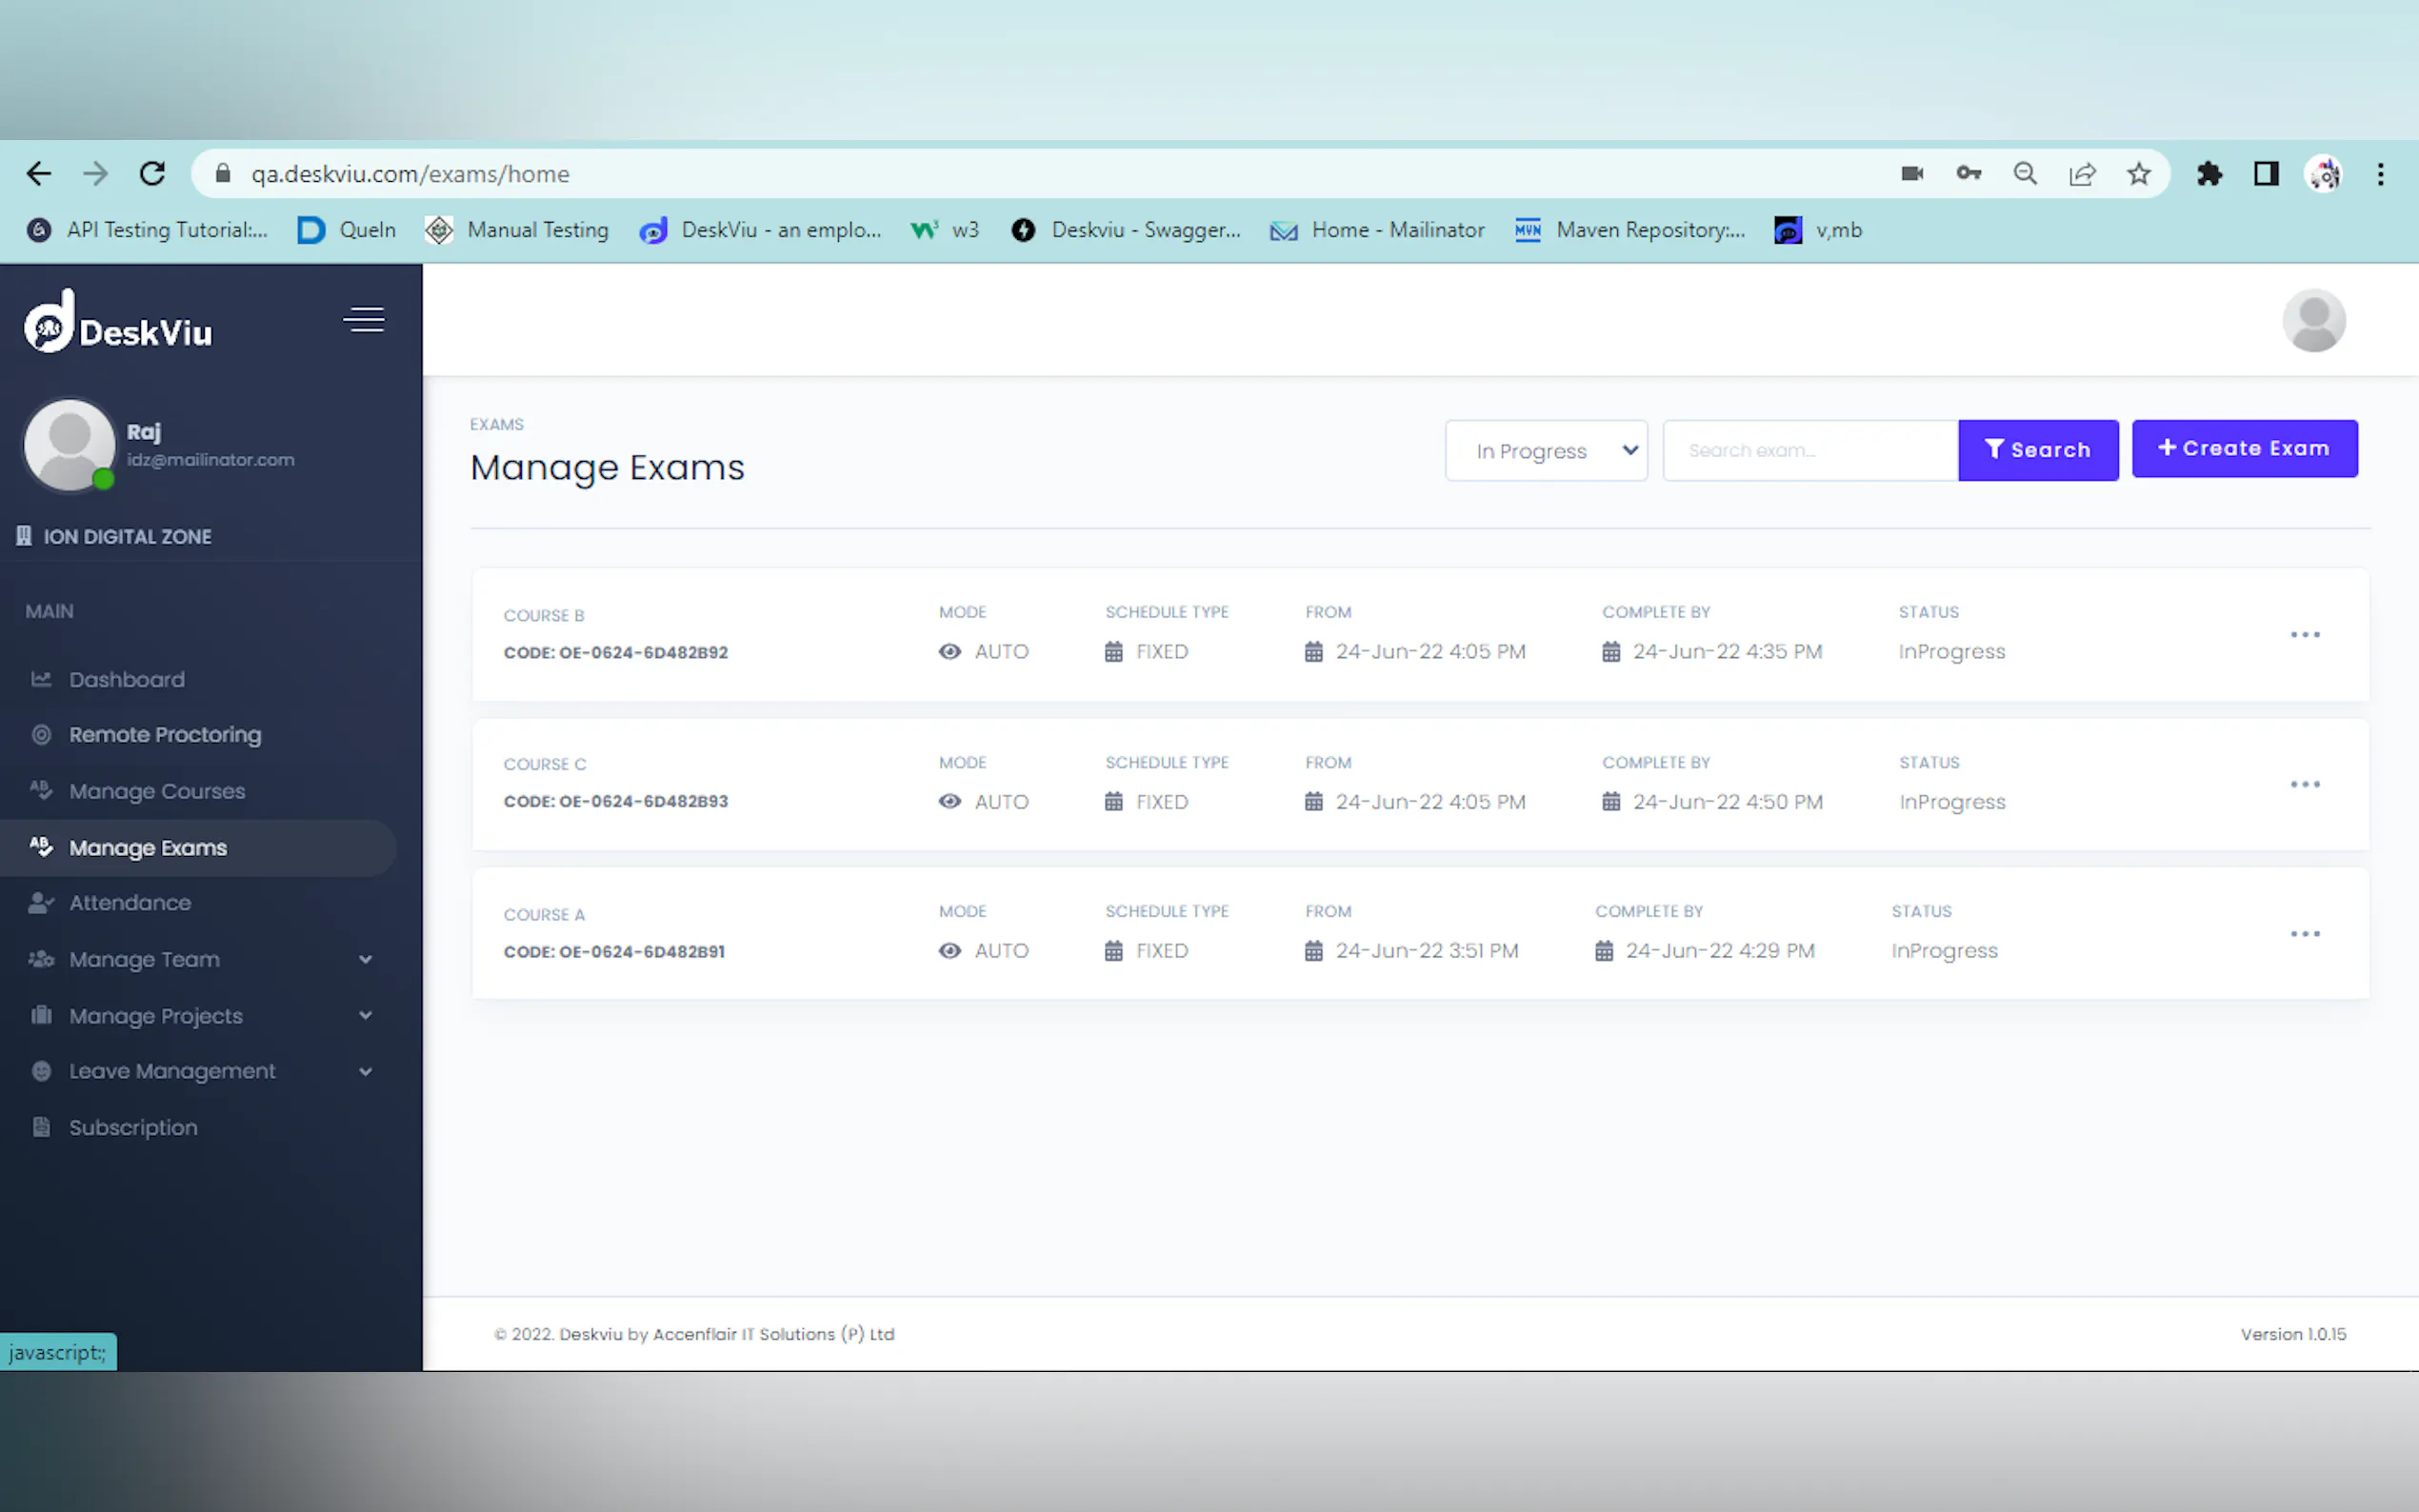The image size is (2419, 1512).
Task: Click the share page icon in address bar
Action: [x=2082, y=174]
